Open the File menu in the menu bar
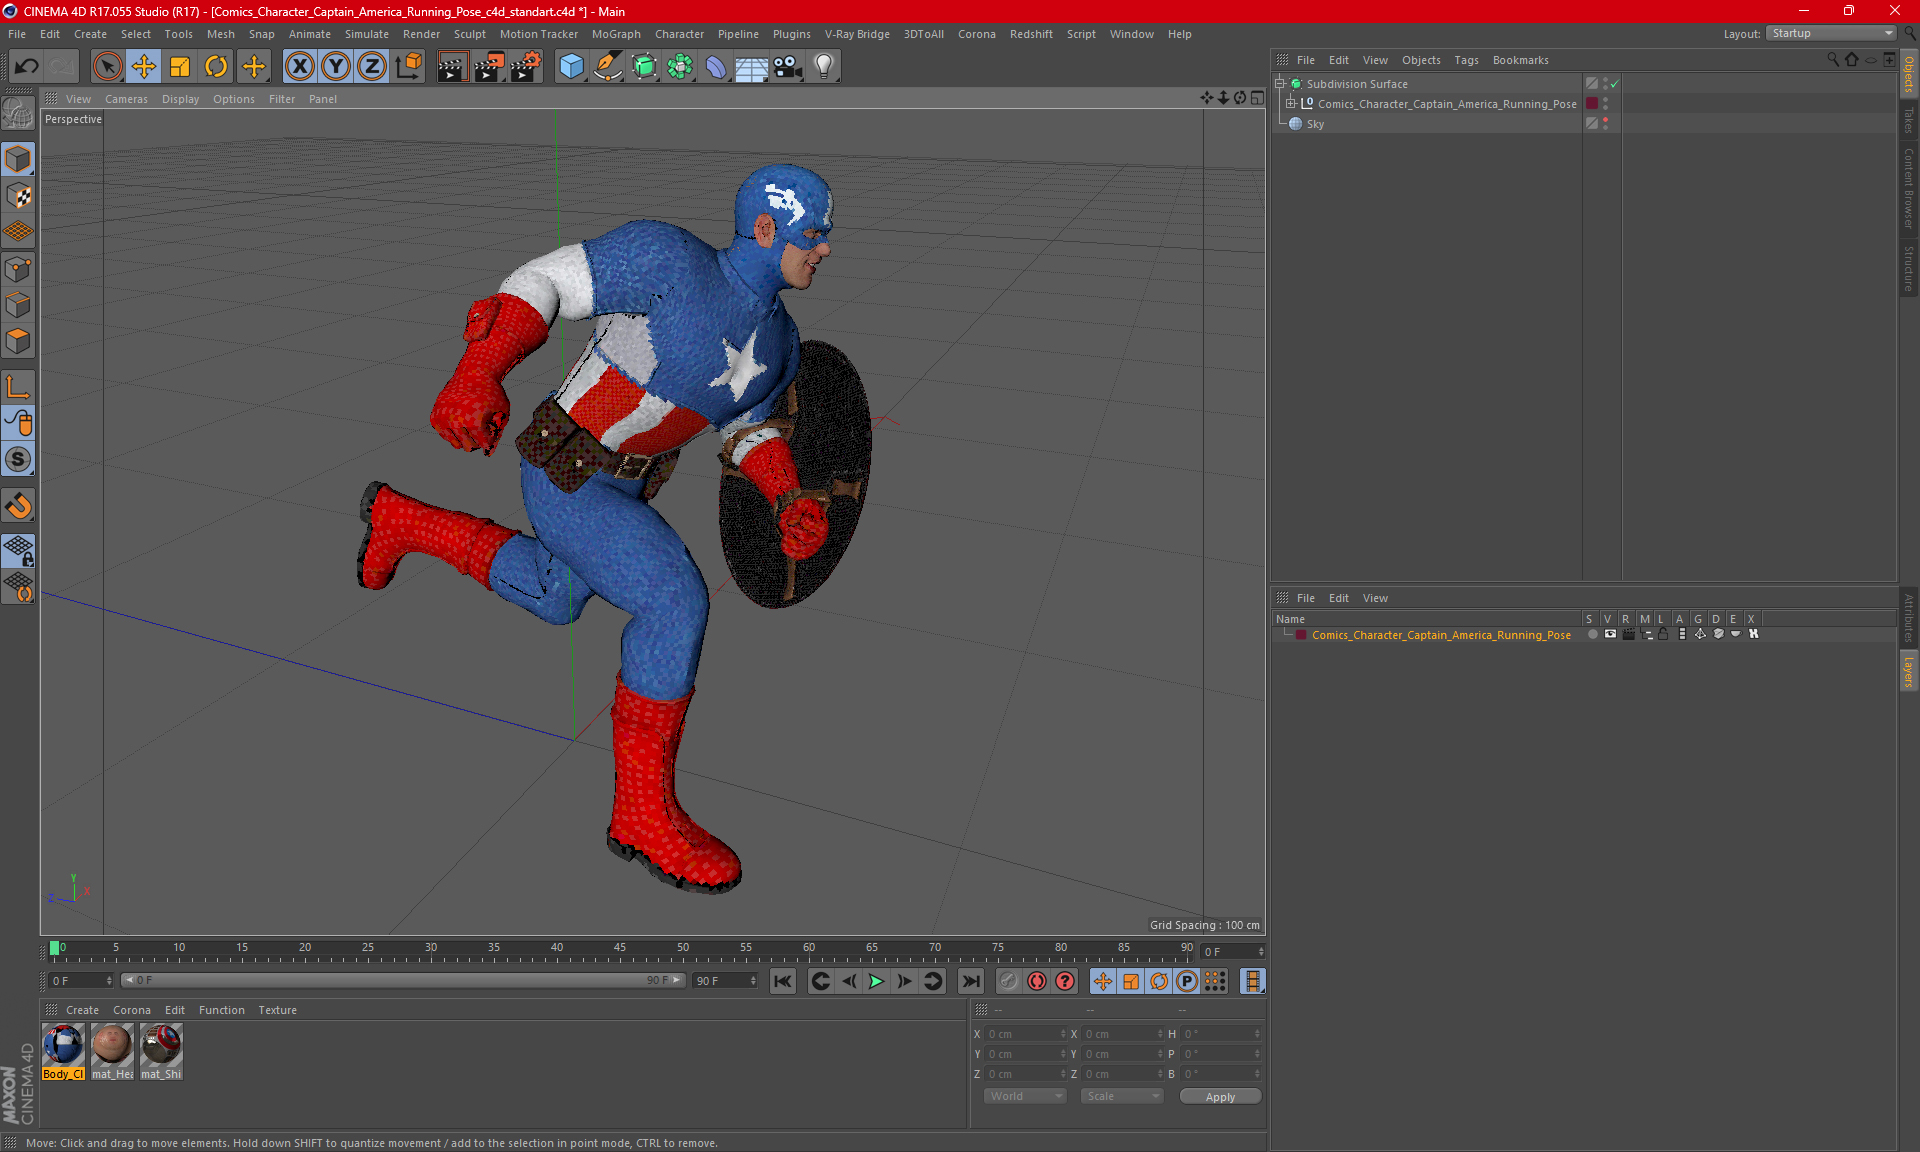This screenshot has width=1920, height=1152. 17,34
